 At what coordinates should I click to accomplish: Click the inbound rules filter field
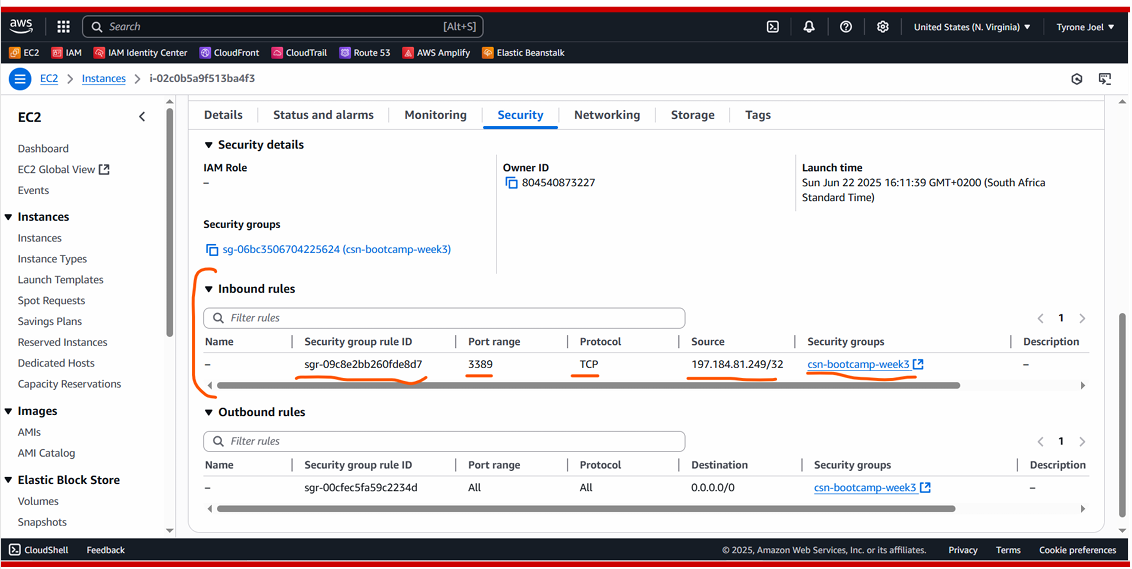click(444, 318)
